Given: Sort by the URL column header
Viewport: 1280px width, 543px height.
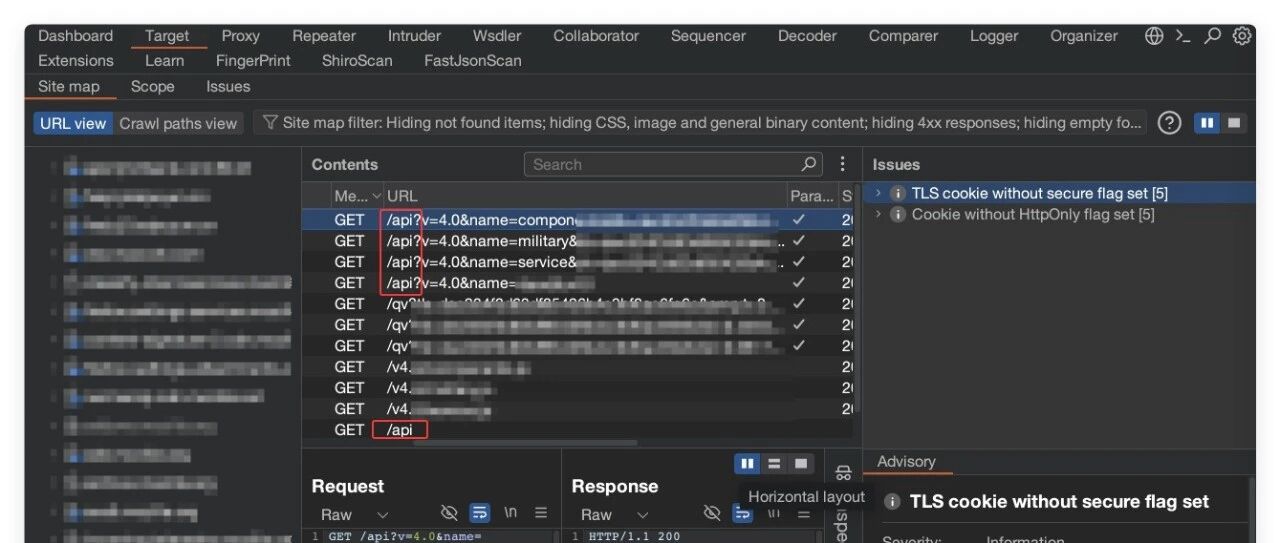Looking at the screenshot, I should coord(585,196).
